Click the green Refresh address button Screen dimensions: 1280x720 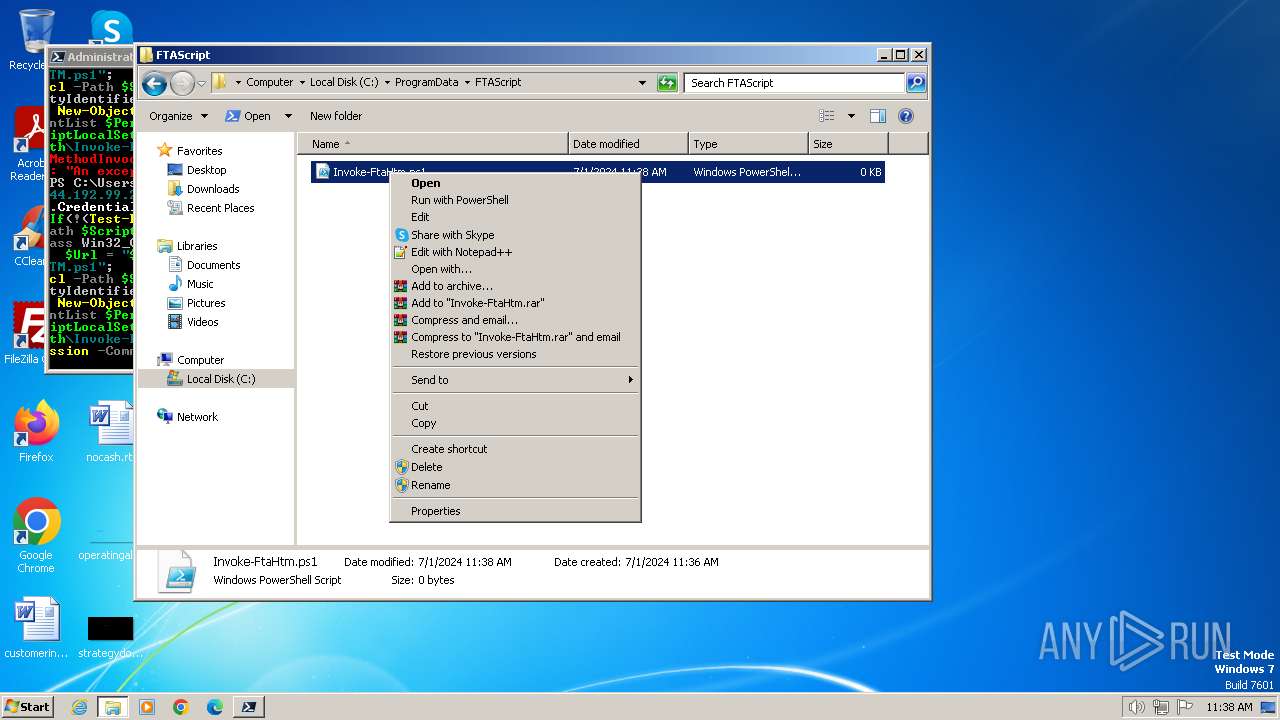click(667, 83)
